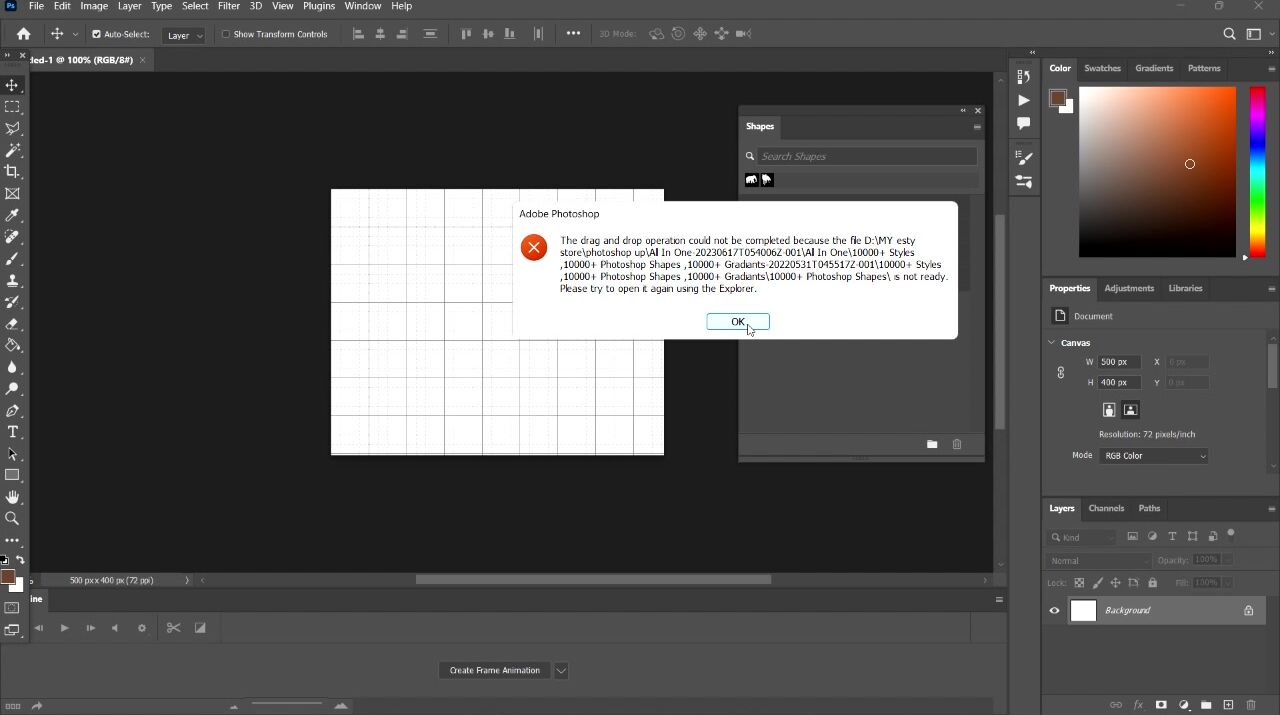Click the Home icon in options bar

click(x=24, y=34)
